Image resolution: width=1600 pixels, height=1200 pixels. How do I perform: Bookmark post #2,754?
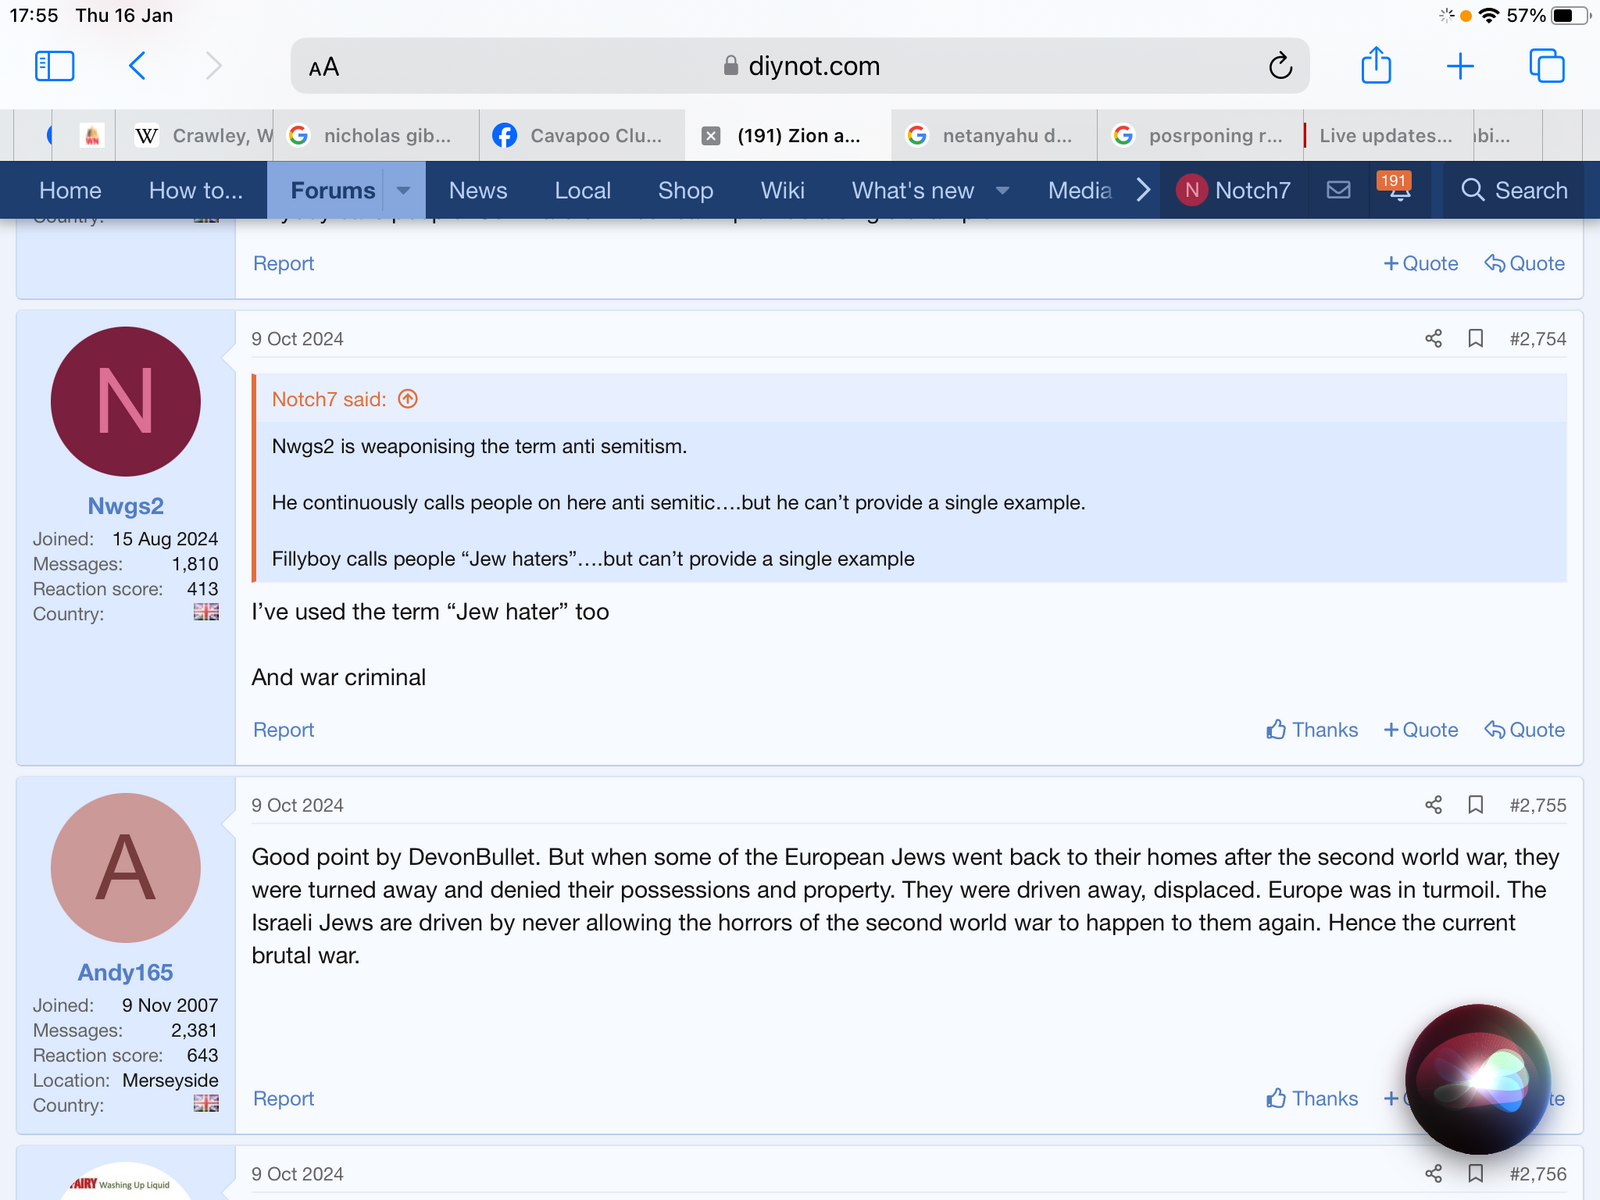[x=1475, y=339]
